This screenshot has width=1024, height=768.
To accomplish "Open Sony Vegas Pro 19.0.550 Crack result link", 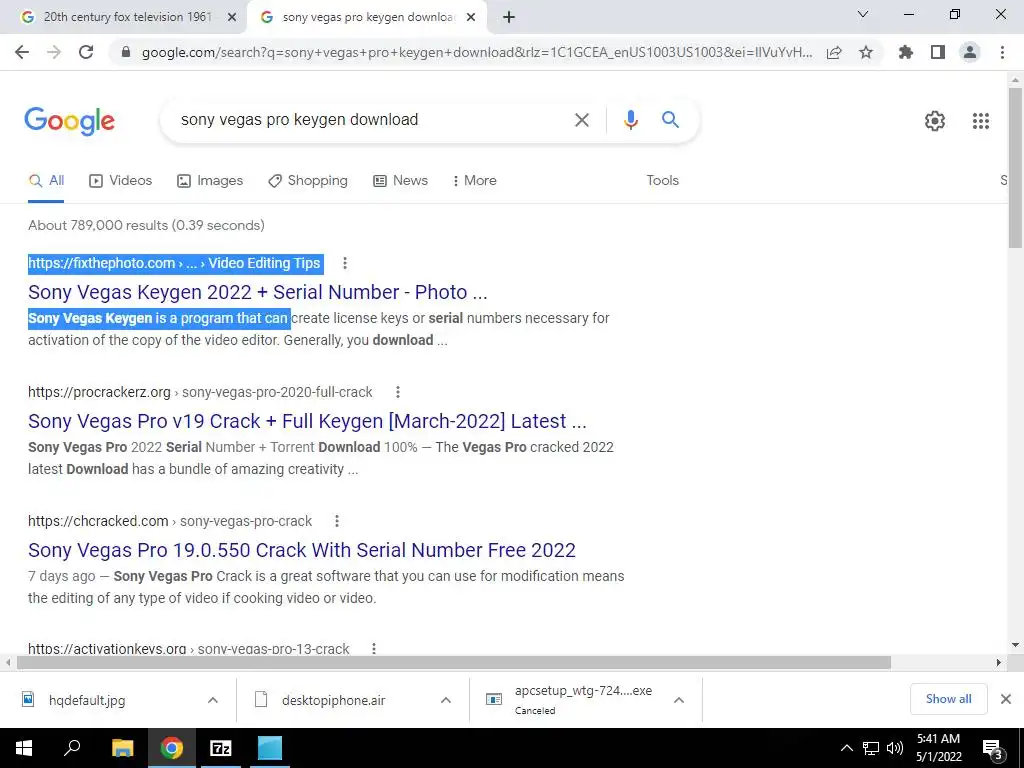I will tap(302, 550).
